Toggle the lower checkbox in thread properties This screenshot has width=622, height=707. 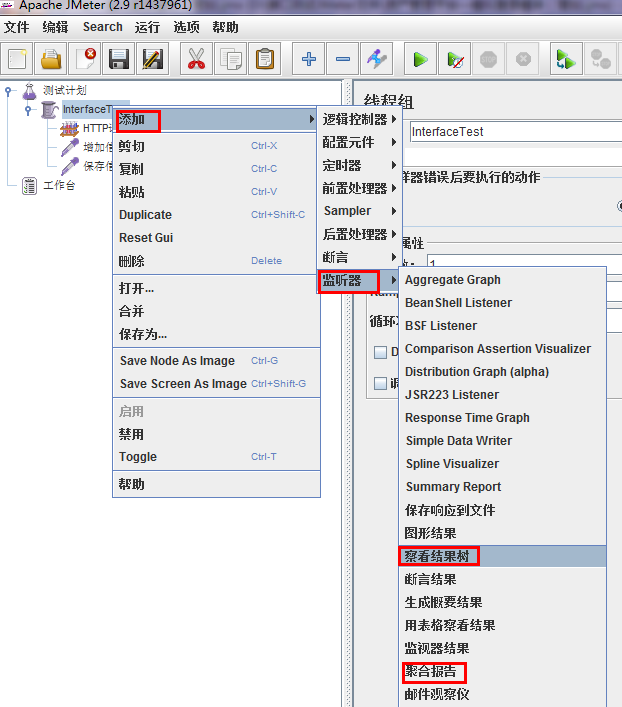click(380, 384)
